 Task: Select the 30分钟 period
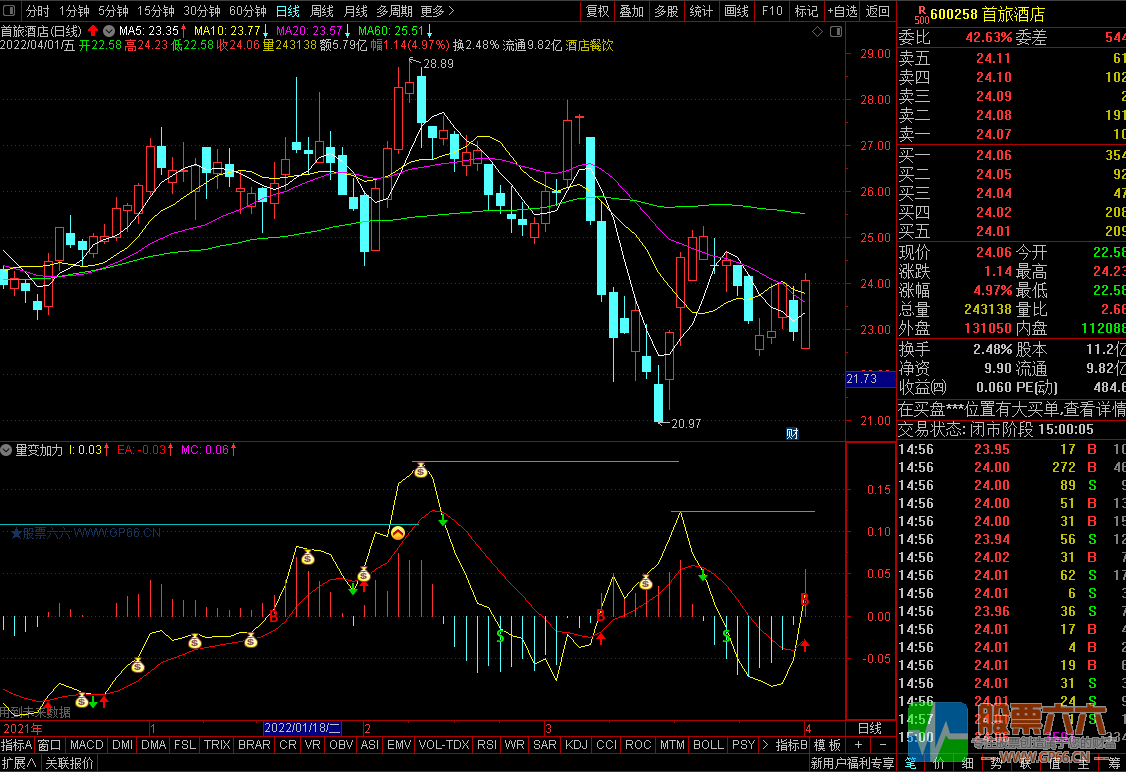coord(202,11)
